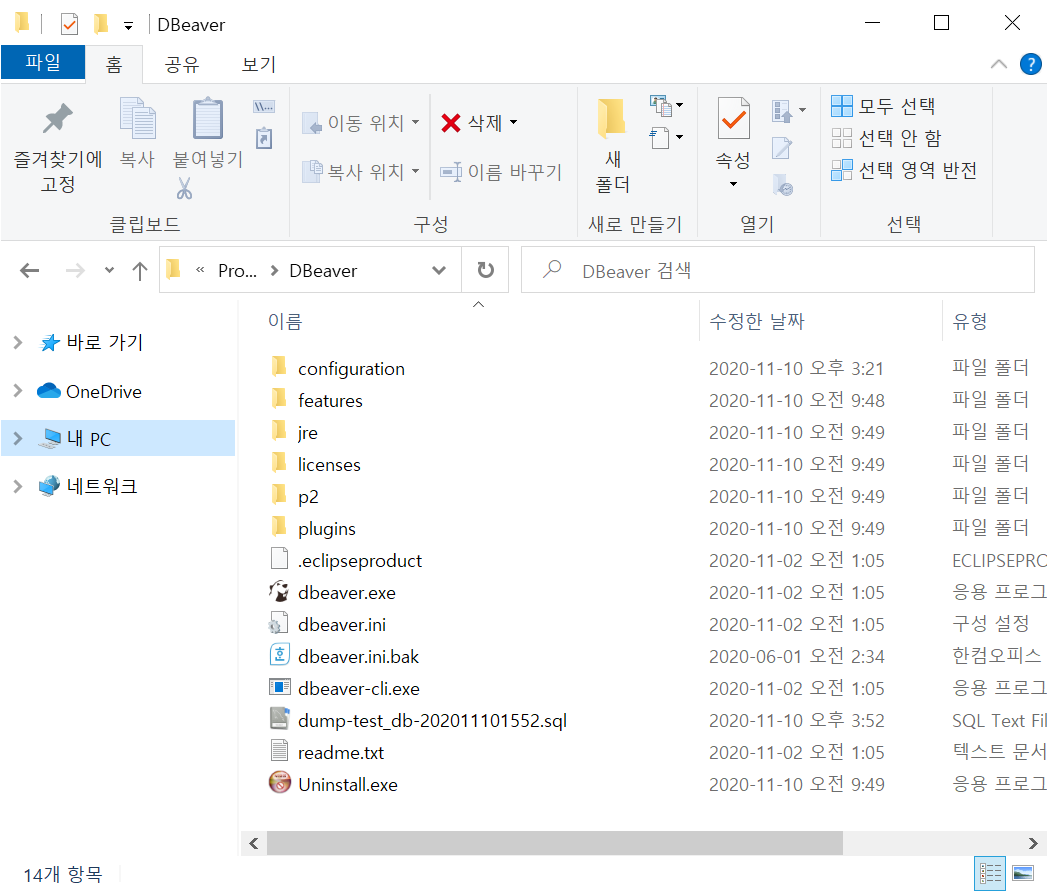Switch to the Home (홈) tab
The width and height of the screenshot is (1048, 892).
pyautogui.click(x=114, y=64)
